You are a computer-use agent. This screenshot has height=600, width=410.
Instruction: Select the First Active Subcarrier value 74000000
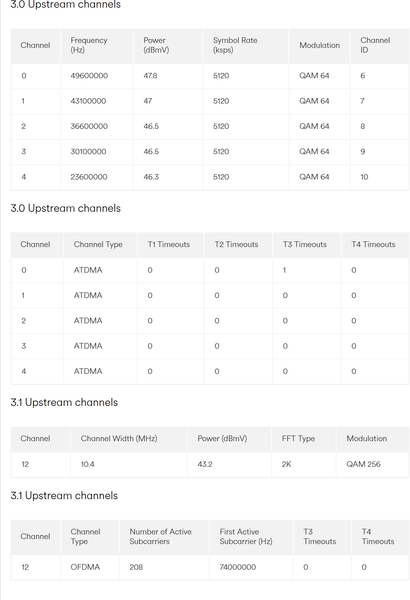[x=238, y=567]
